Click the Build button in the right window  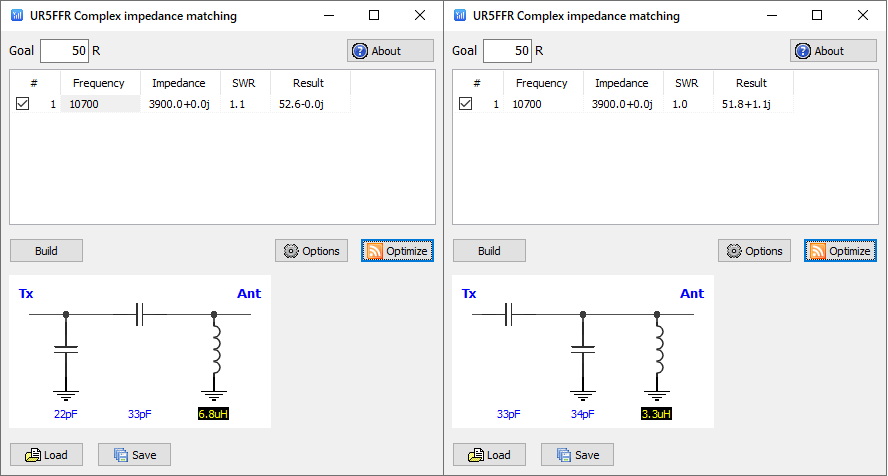(x=489, y=251)
